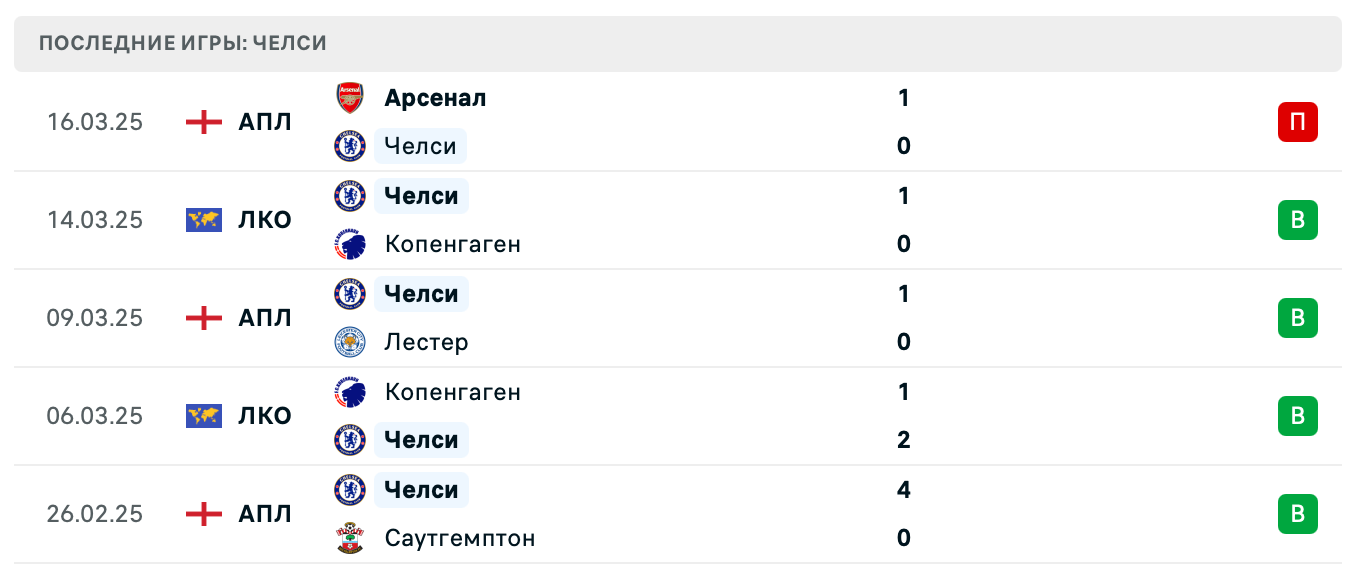Click the red П loss badge
1358x580 pixels.
[1297, 122]
